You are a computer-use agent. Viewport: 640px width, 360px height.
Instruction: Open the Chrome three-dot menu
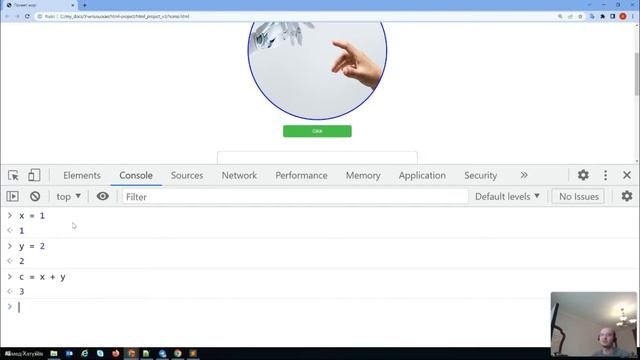pyautogui.click(x=633, y=16)
